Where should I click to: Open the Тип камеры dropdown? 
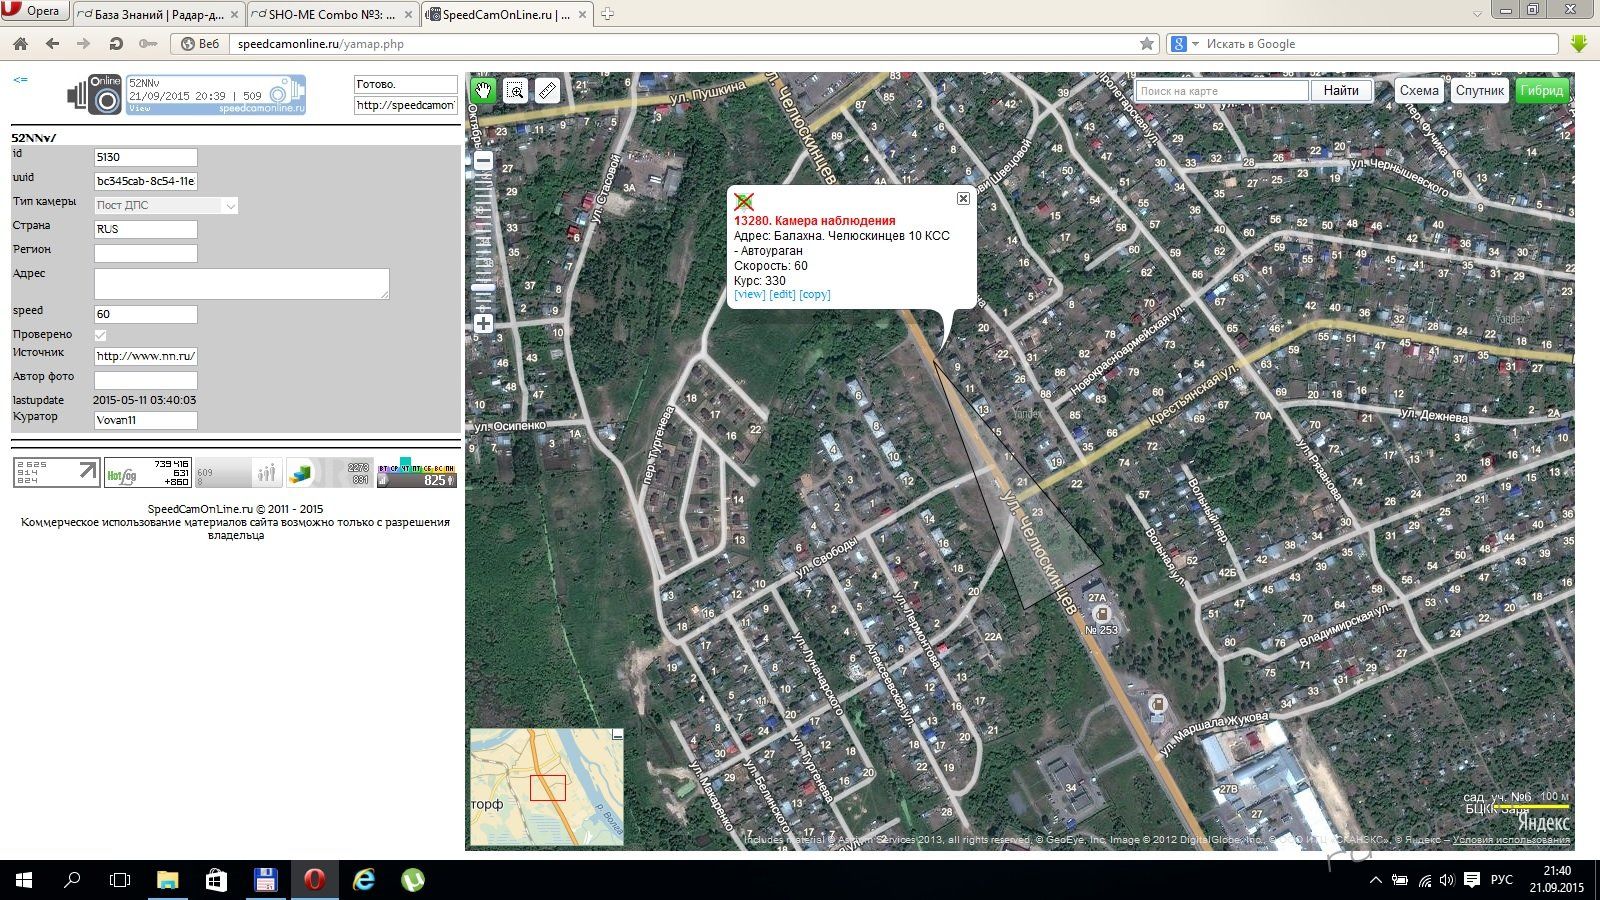click(166, 206)
